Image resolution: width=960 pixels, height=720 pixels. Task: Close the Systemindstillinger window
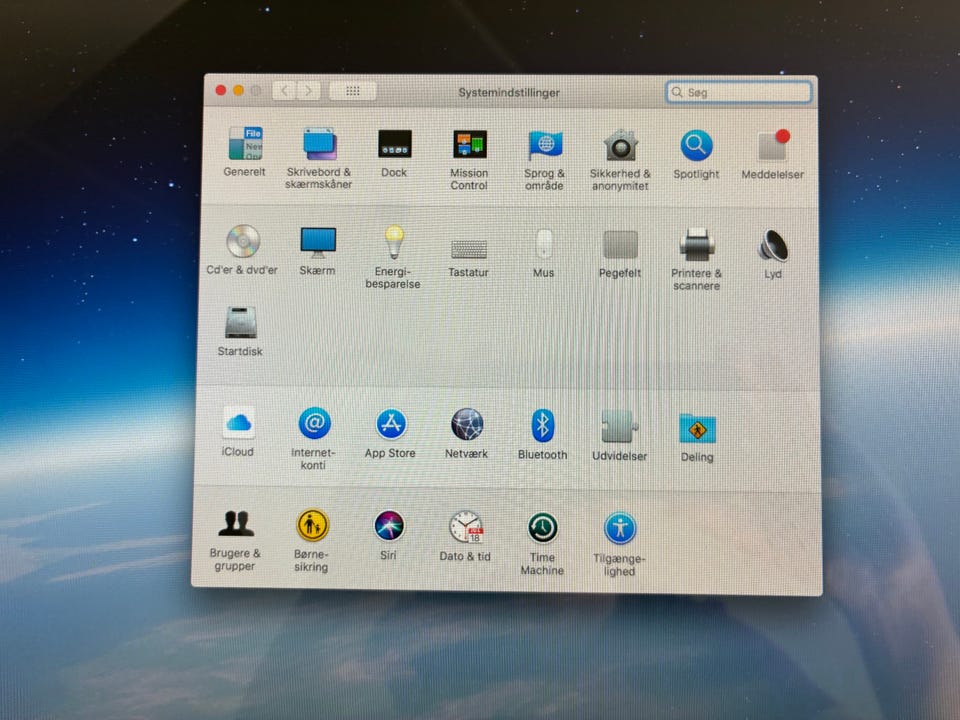[x=221, y=91]
